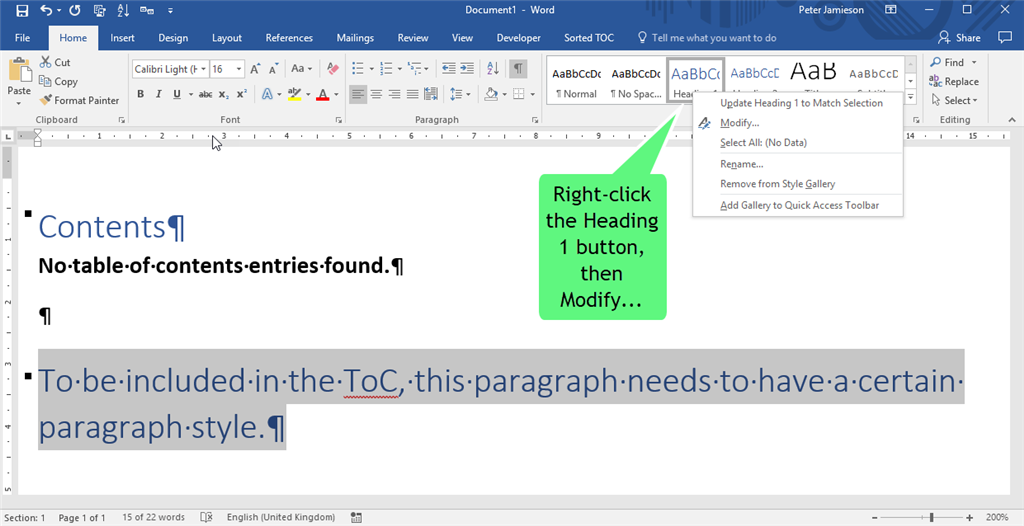Apply Strikethrough to text
1024x526 pixels.
(205, 95)
